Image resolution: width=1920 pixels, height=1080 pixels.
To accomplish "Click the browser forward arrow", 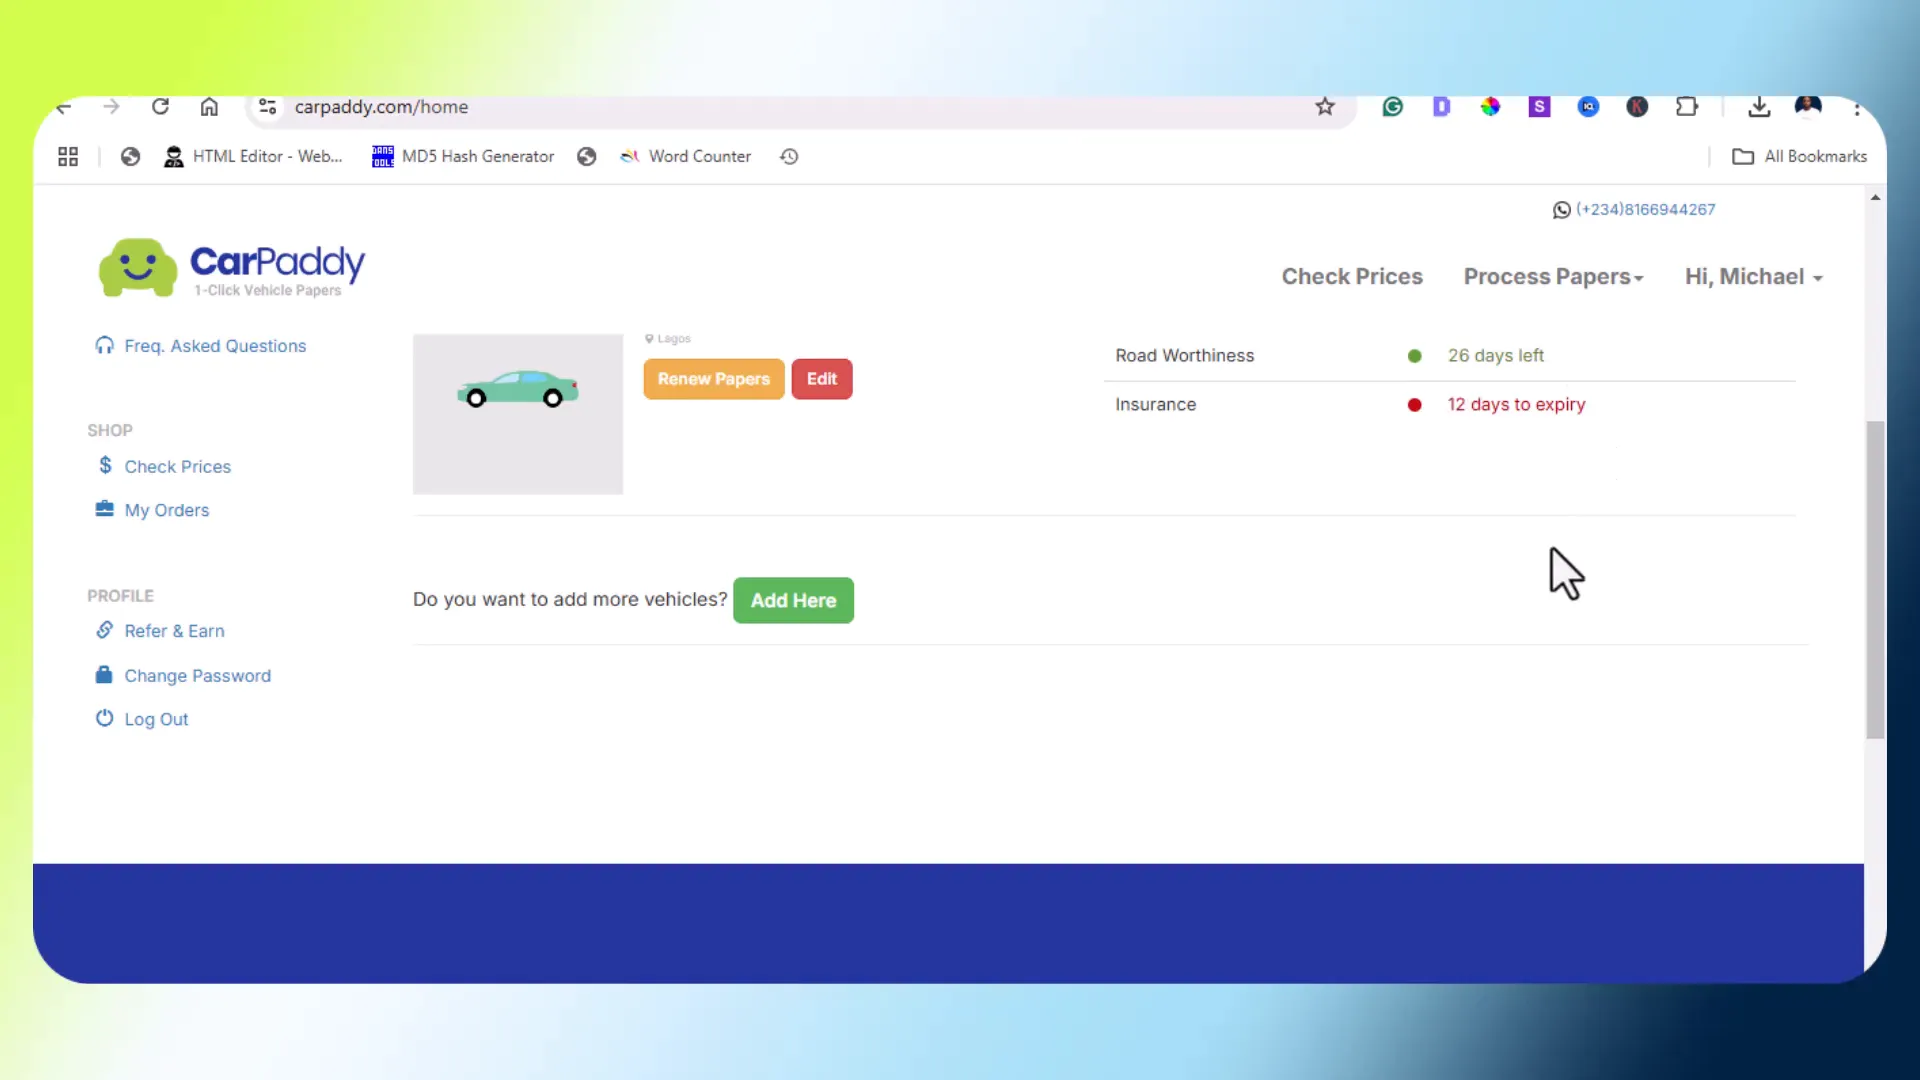I will click(111, 107).
